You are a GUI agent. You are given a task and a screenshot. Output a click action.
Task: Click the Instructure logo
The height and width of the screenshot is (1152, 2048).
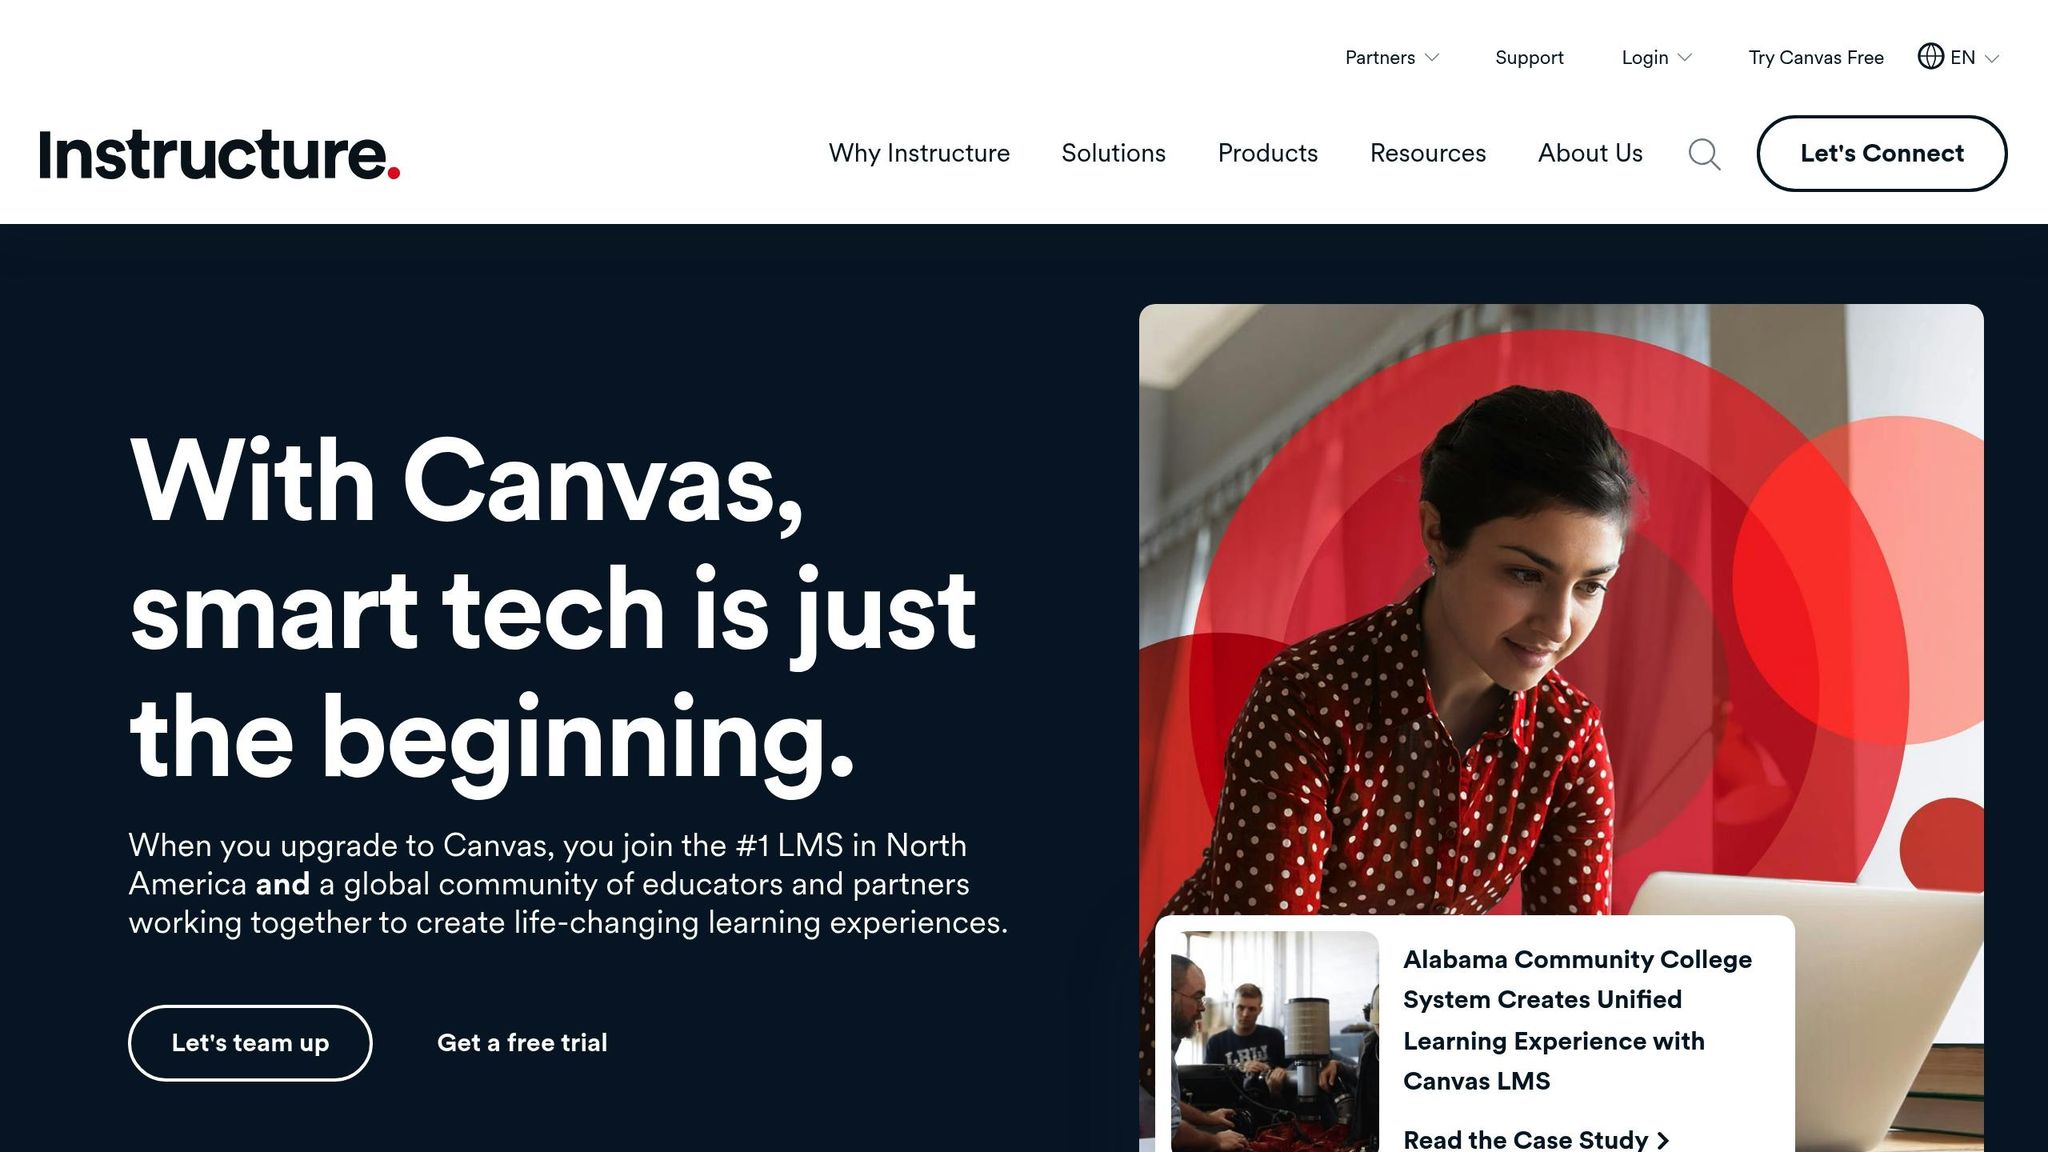tap(219, 154)
